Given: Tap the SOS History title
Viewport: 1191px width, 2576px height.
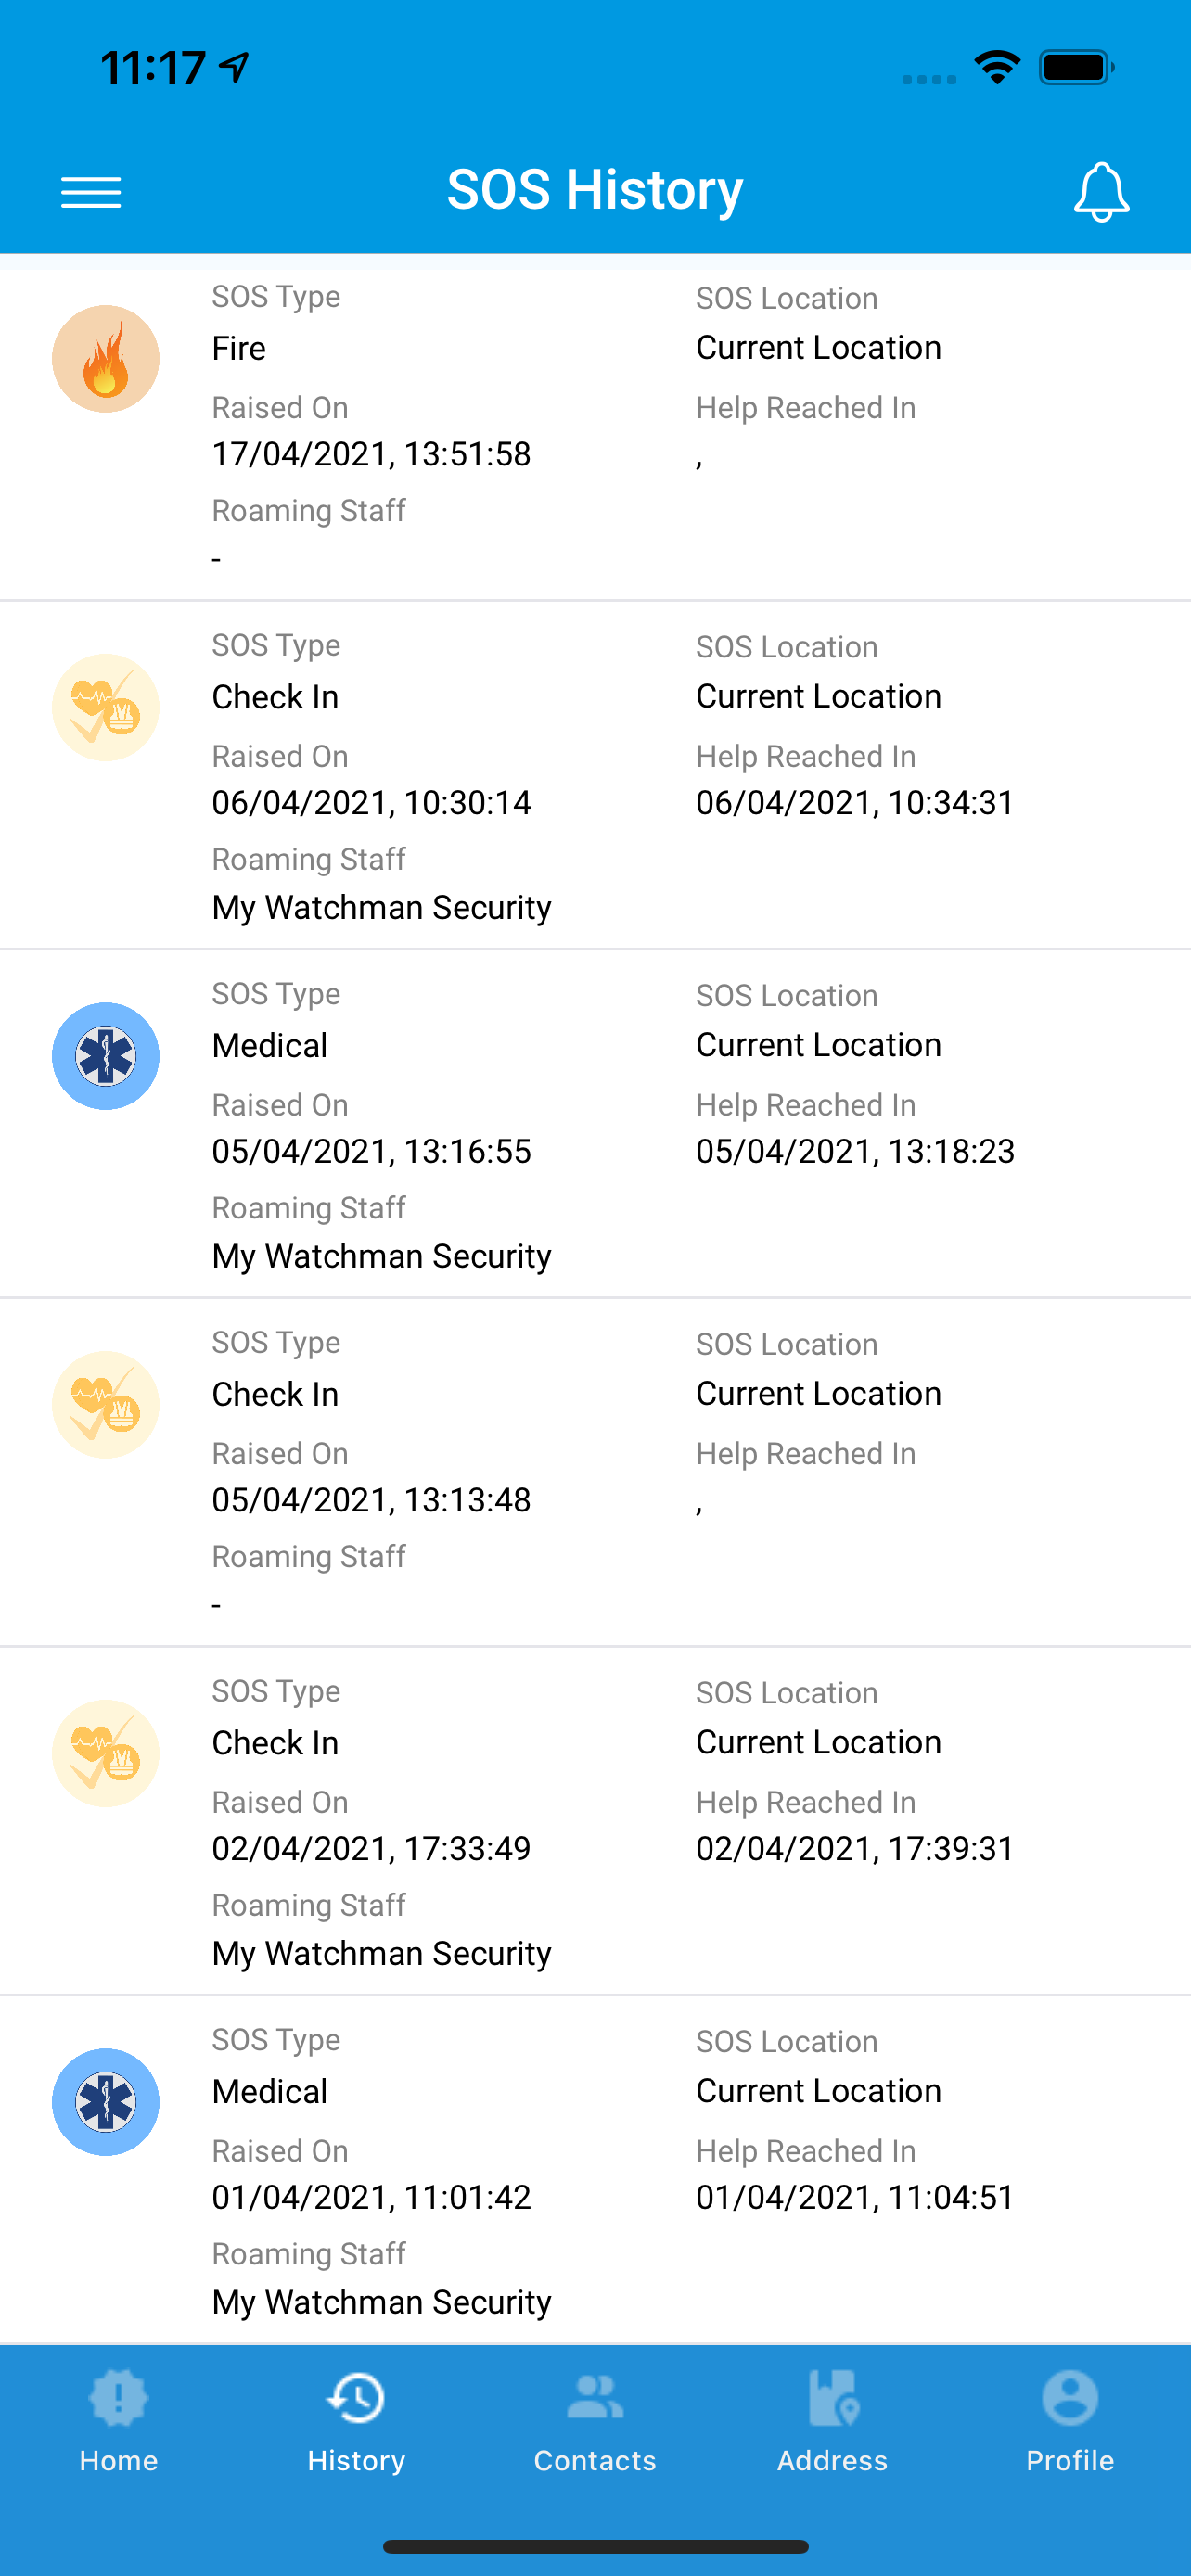Looking at the screenshot, I should pyautogui.click(x=595, y=190).
